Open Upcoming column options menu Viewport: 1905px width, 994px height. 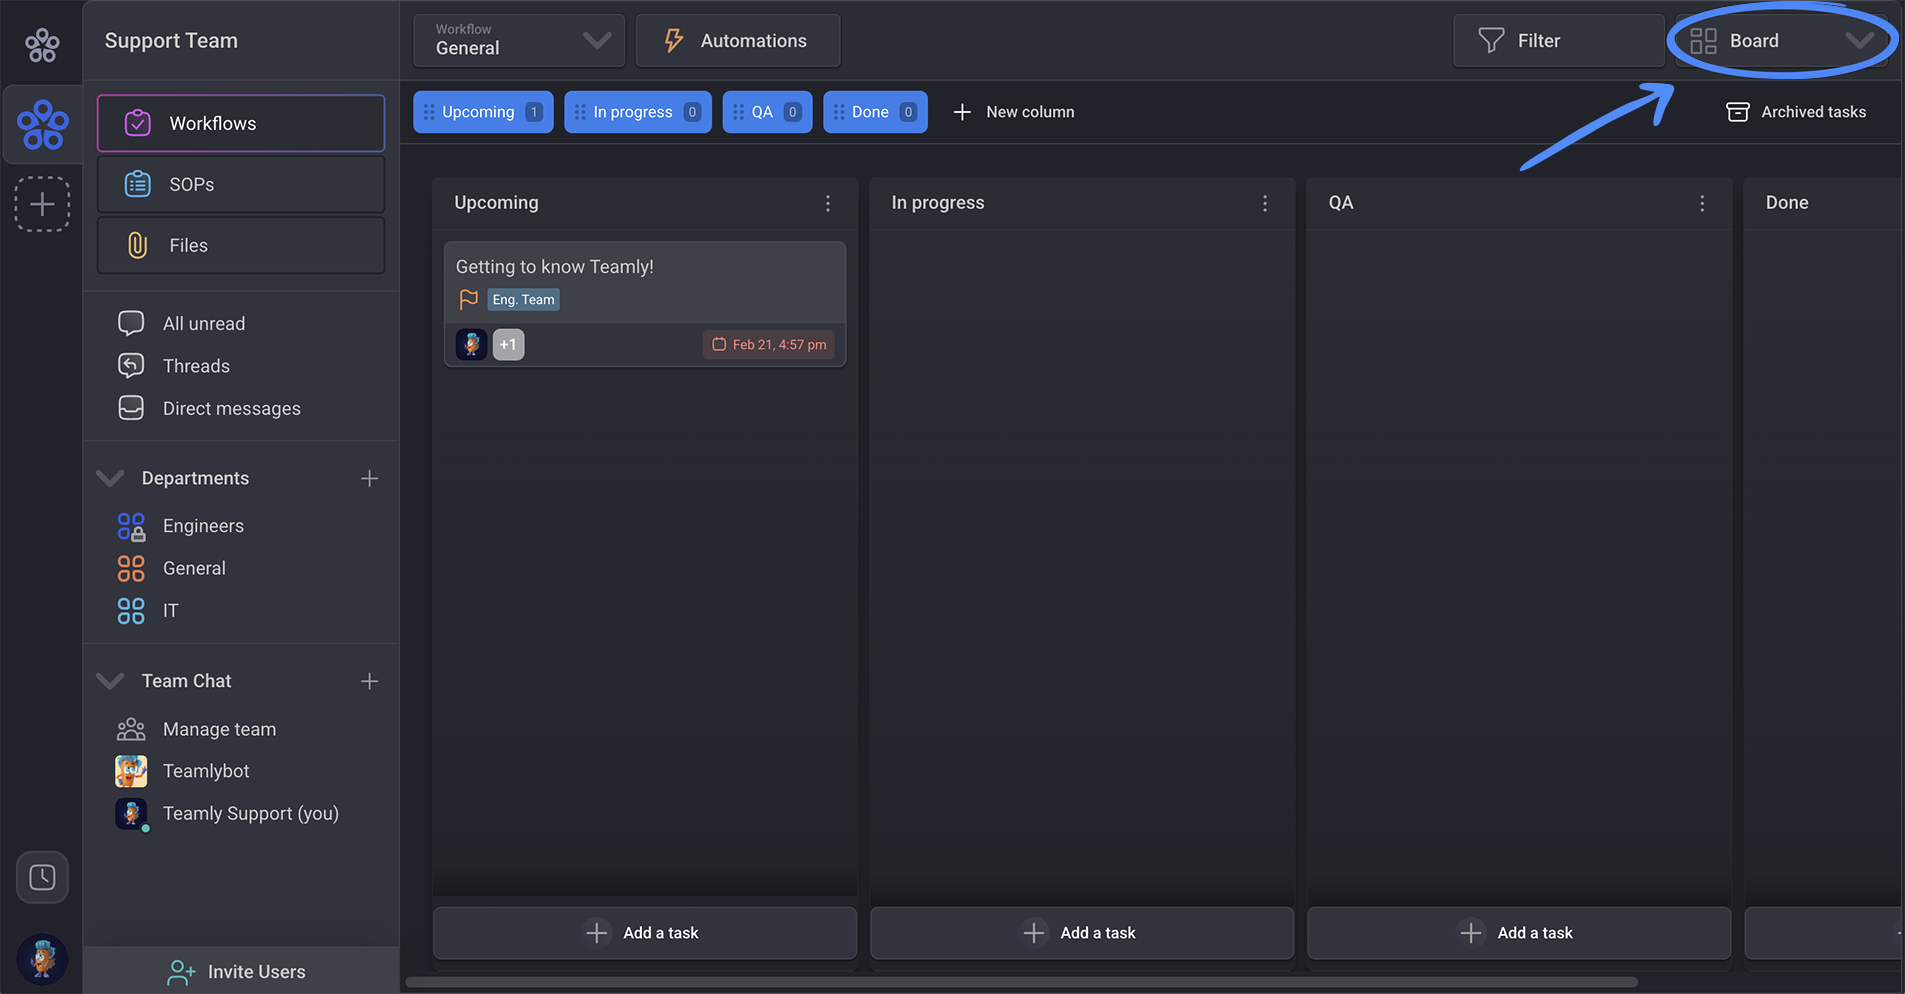pyautogui.click(x=828, y=203)
